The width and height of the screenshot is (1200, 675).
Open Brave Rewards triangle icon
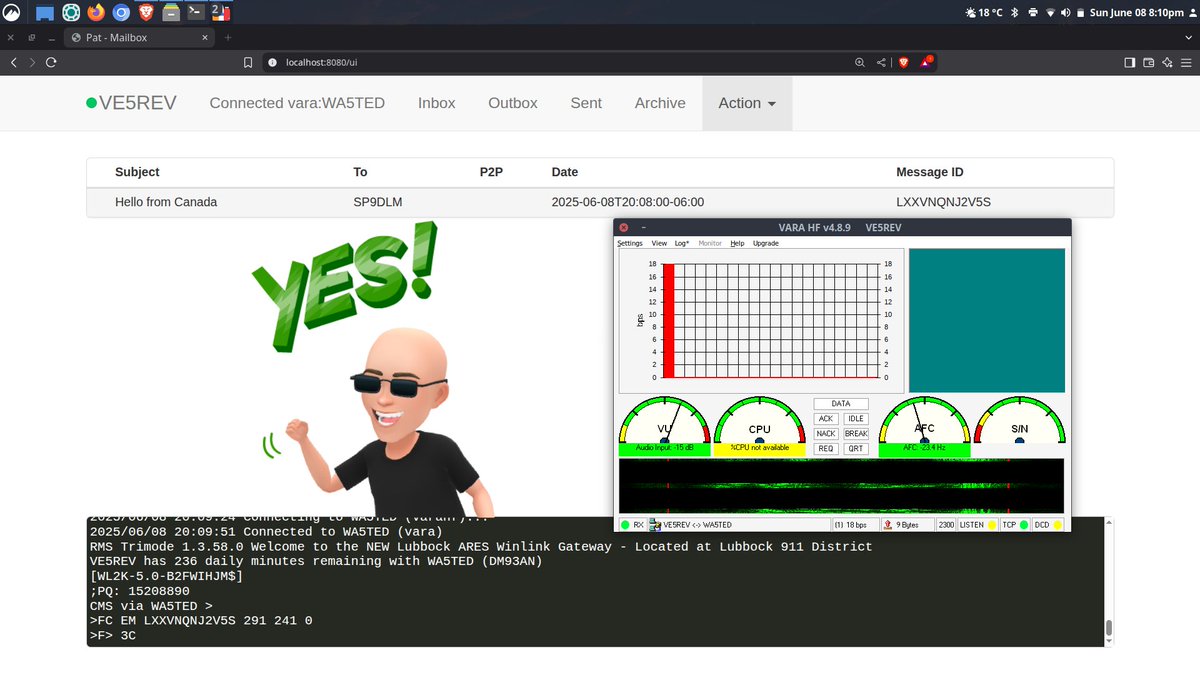(x=927, y=62)
